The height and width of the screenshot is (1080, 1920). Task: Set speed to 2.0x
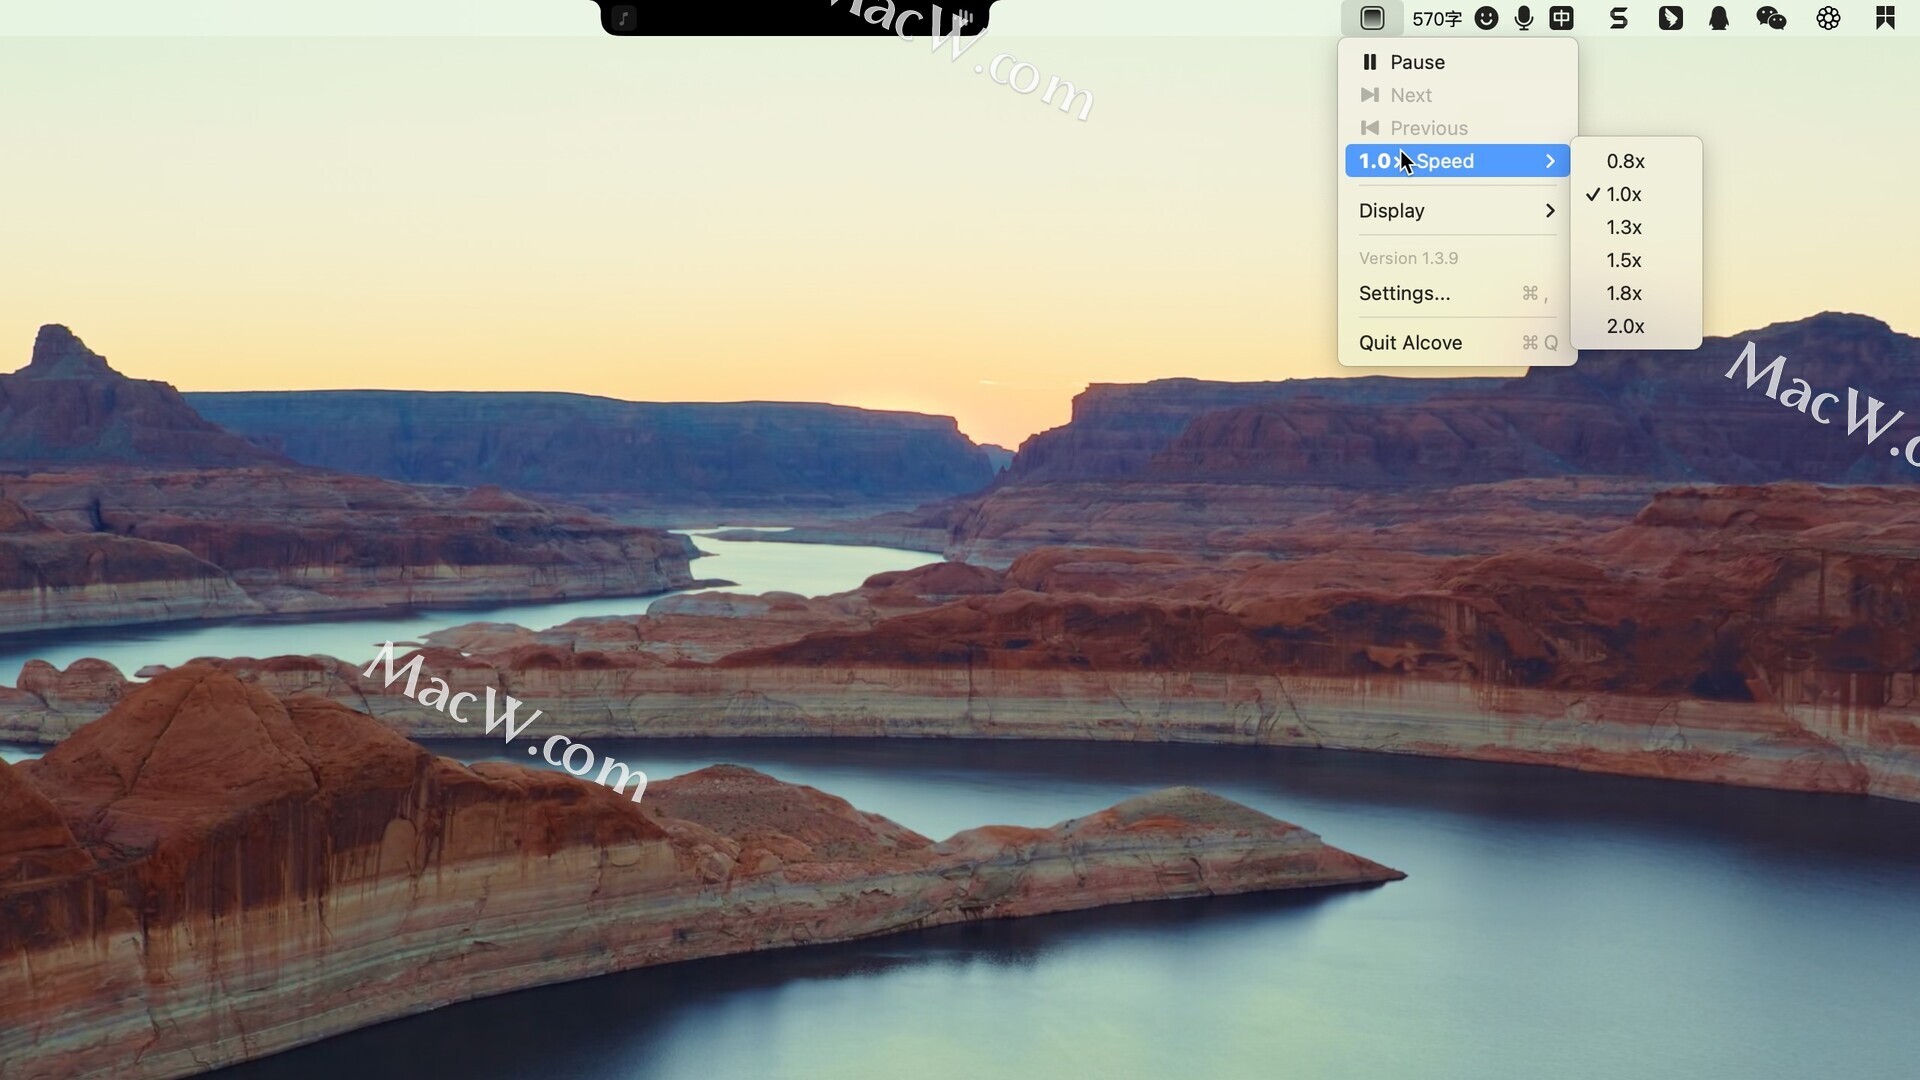point(1625,326)
